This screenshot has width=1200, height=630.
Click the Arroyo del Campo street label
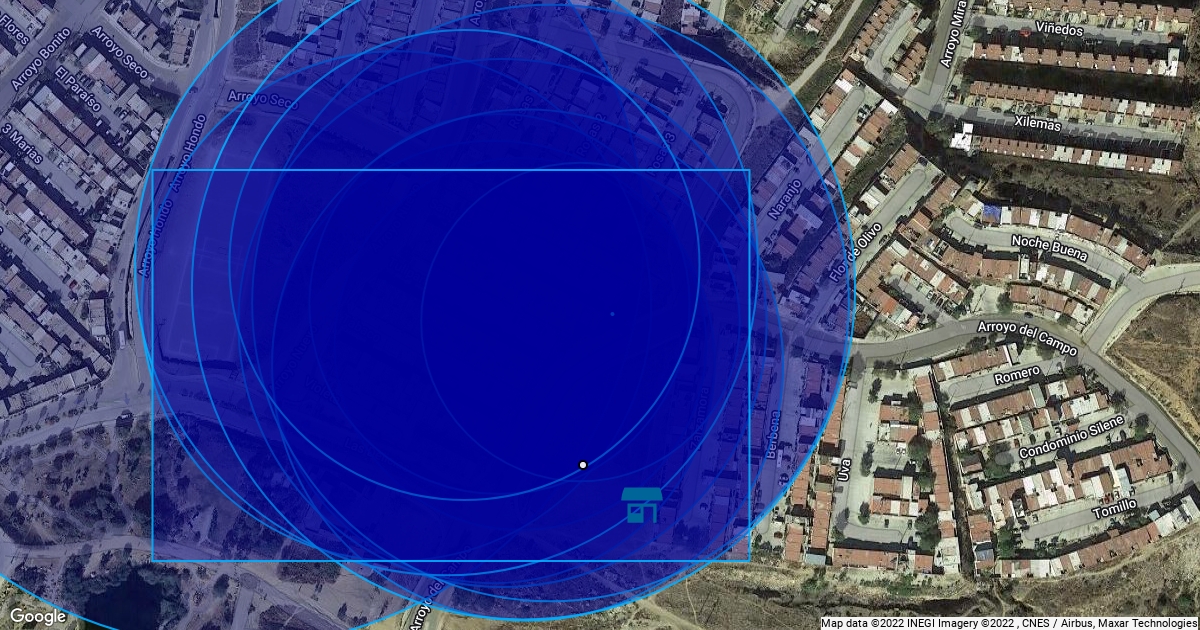[x=1027, y=337]
